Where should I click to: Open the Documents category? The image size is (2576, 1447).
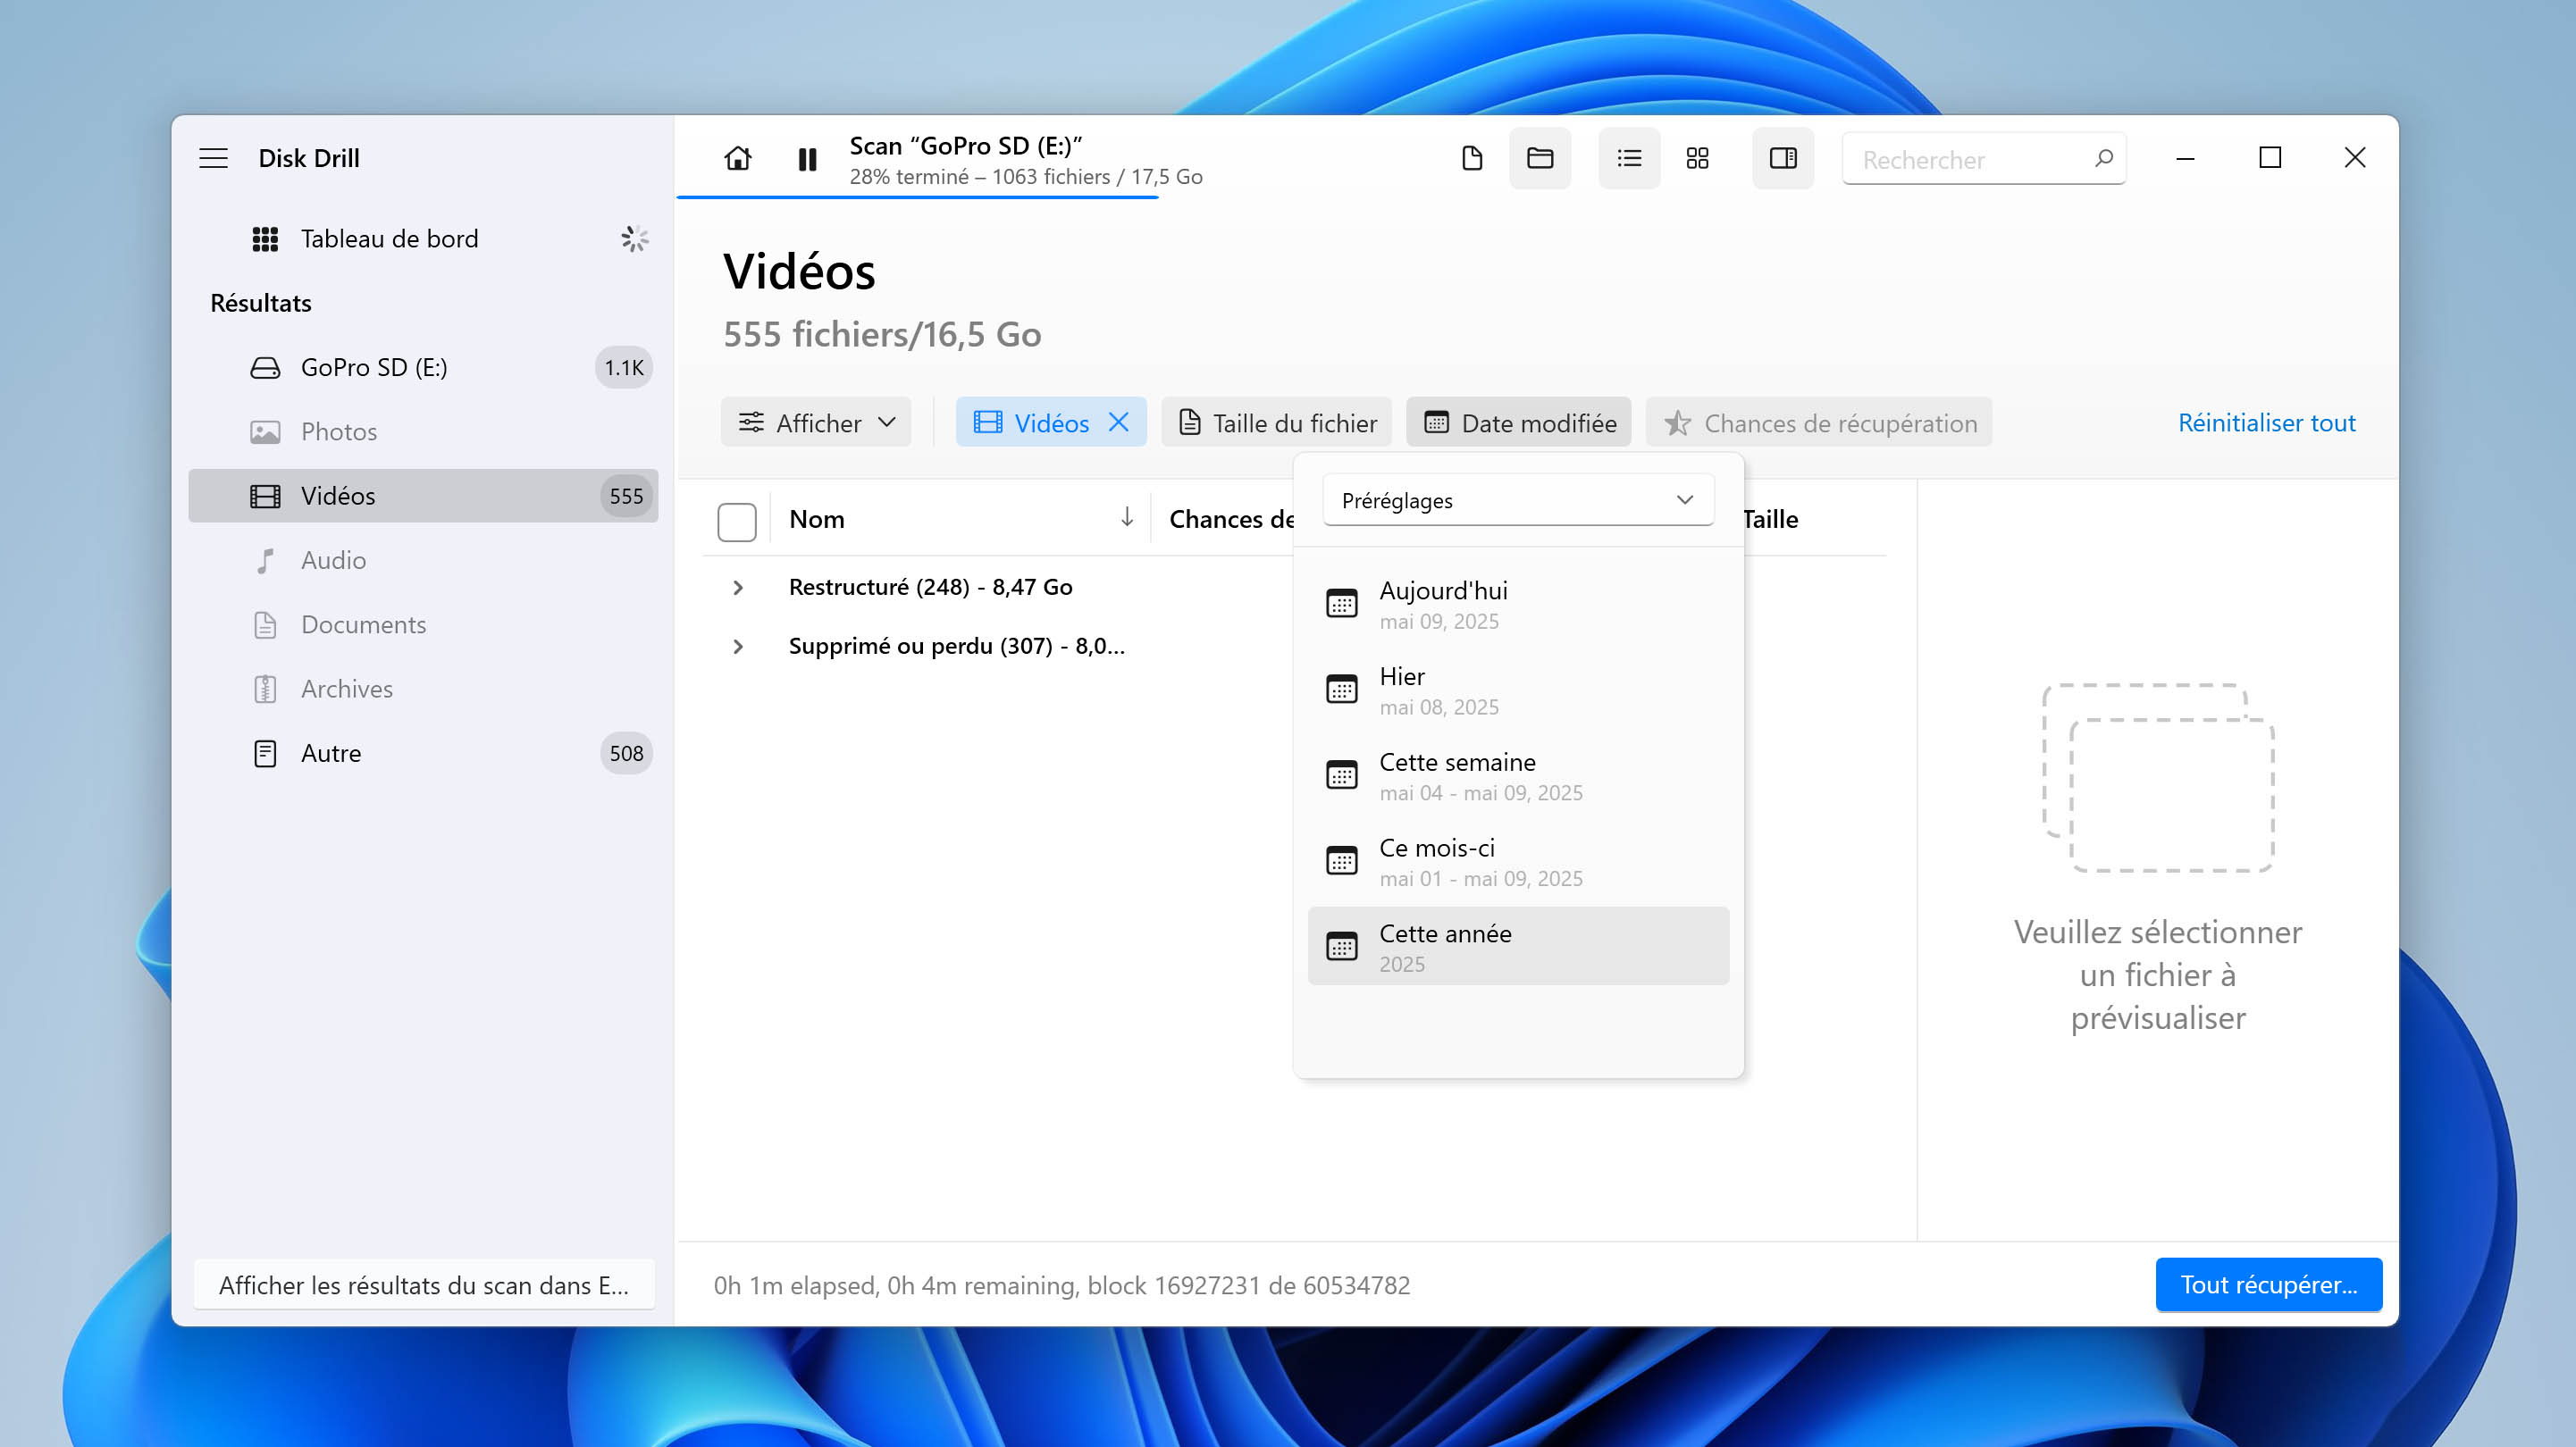pos(424,625)
